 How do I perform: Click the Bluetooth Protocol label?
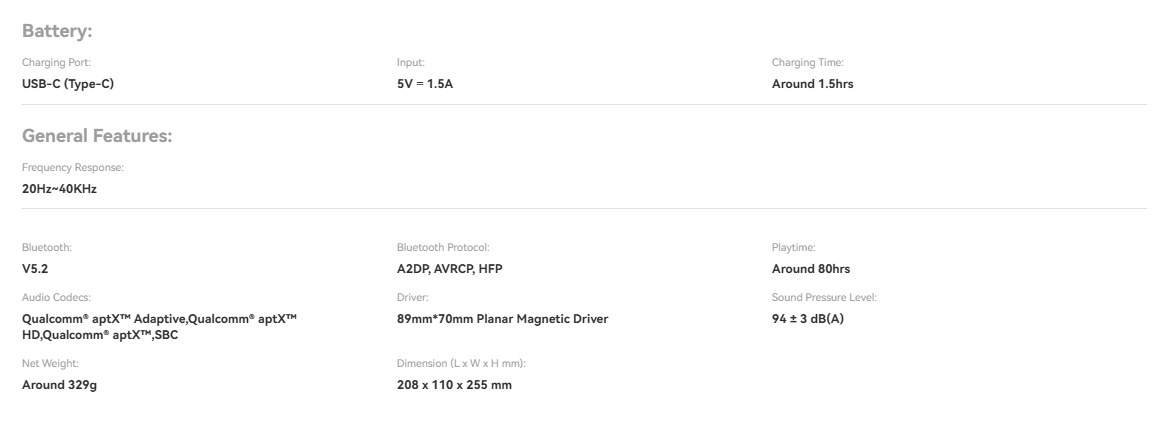[443, 246]
